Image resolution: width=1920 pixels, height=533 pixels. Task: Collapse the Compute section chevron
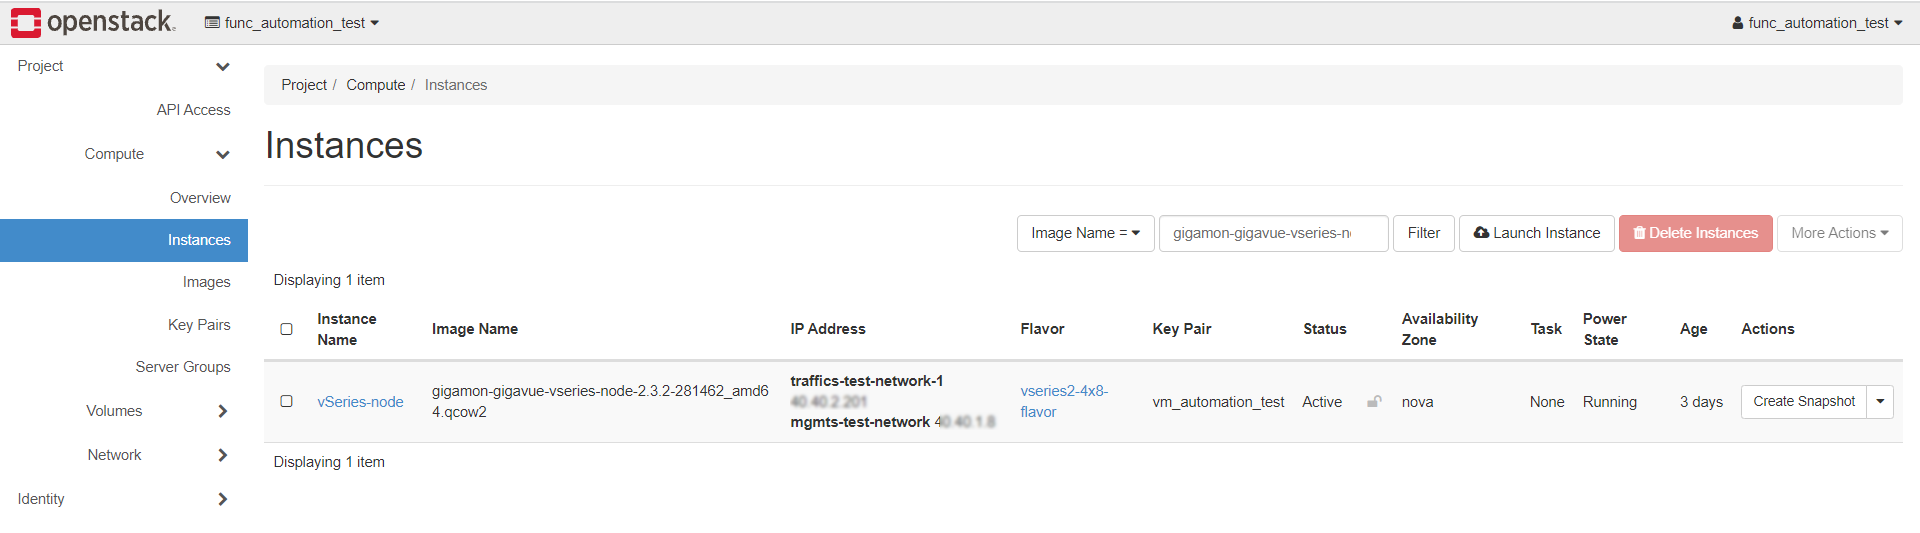tap(222, 155)
